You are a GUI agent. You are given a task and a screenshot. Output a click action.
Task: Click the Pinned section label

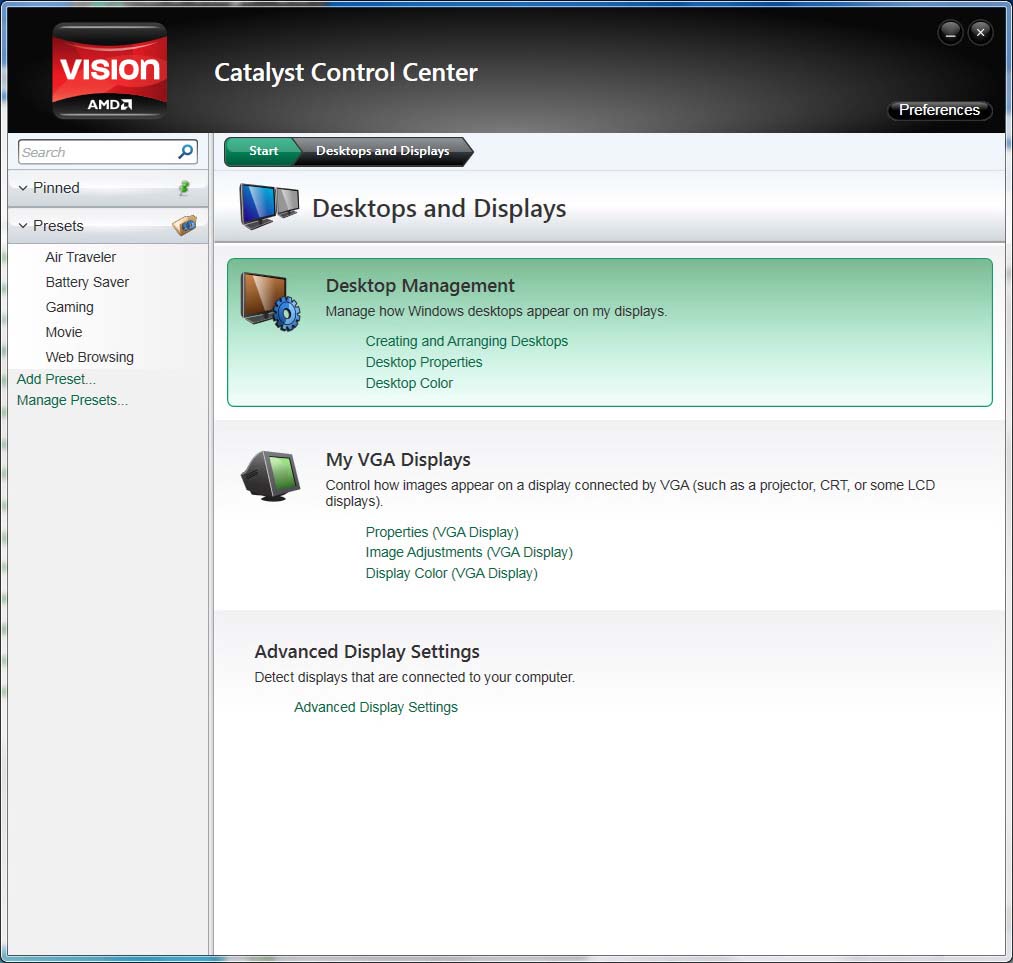[x=56, y=188]
